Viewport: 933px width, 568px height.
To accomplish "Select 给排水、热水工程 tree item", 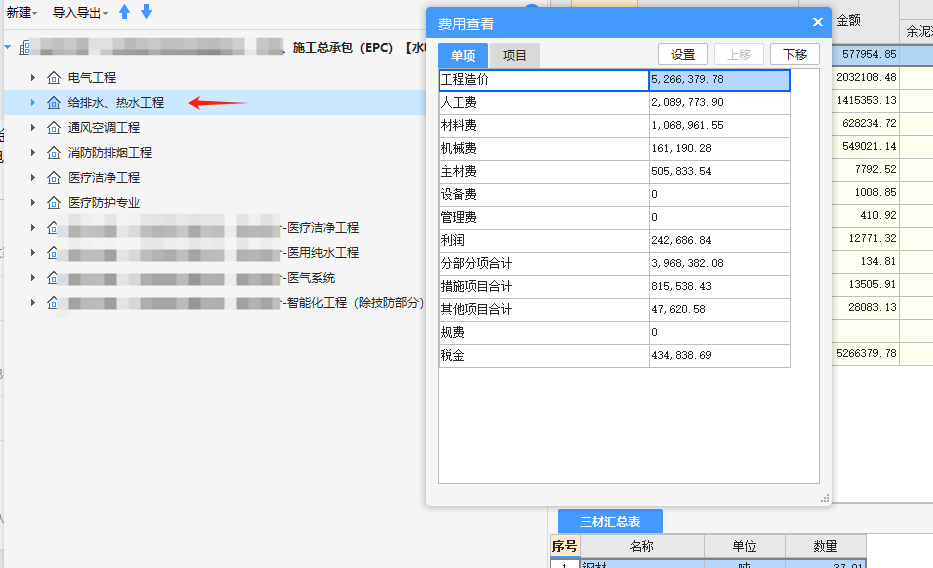I will [115, 103].
